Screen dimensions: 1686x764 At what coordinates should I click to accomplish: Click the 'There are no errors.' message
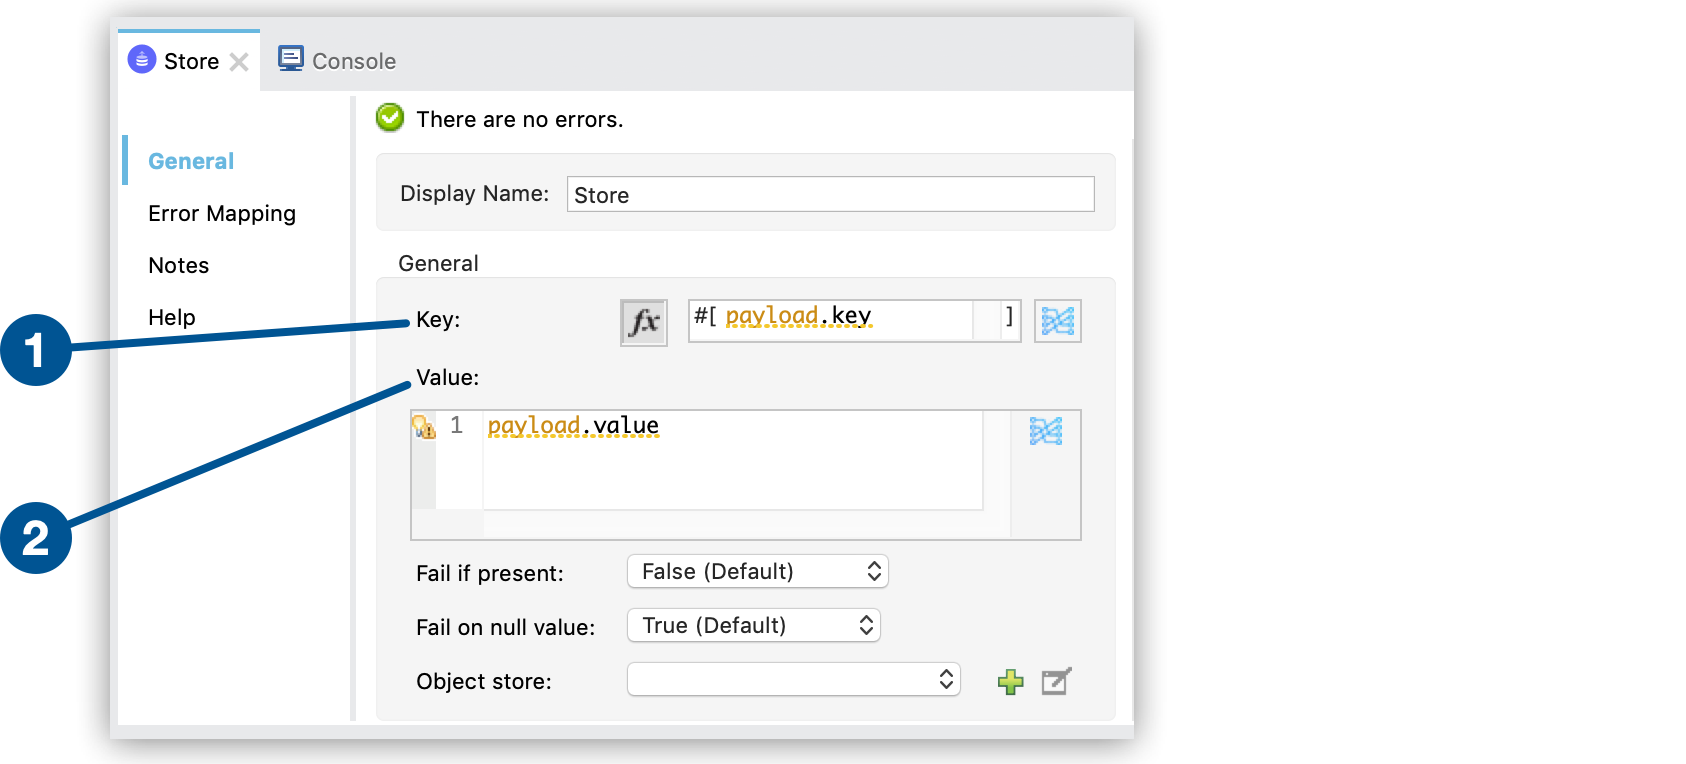pos(519,119)
